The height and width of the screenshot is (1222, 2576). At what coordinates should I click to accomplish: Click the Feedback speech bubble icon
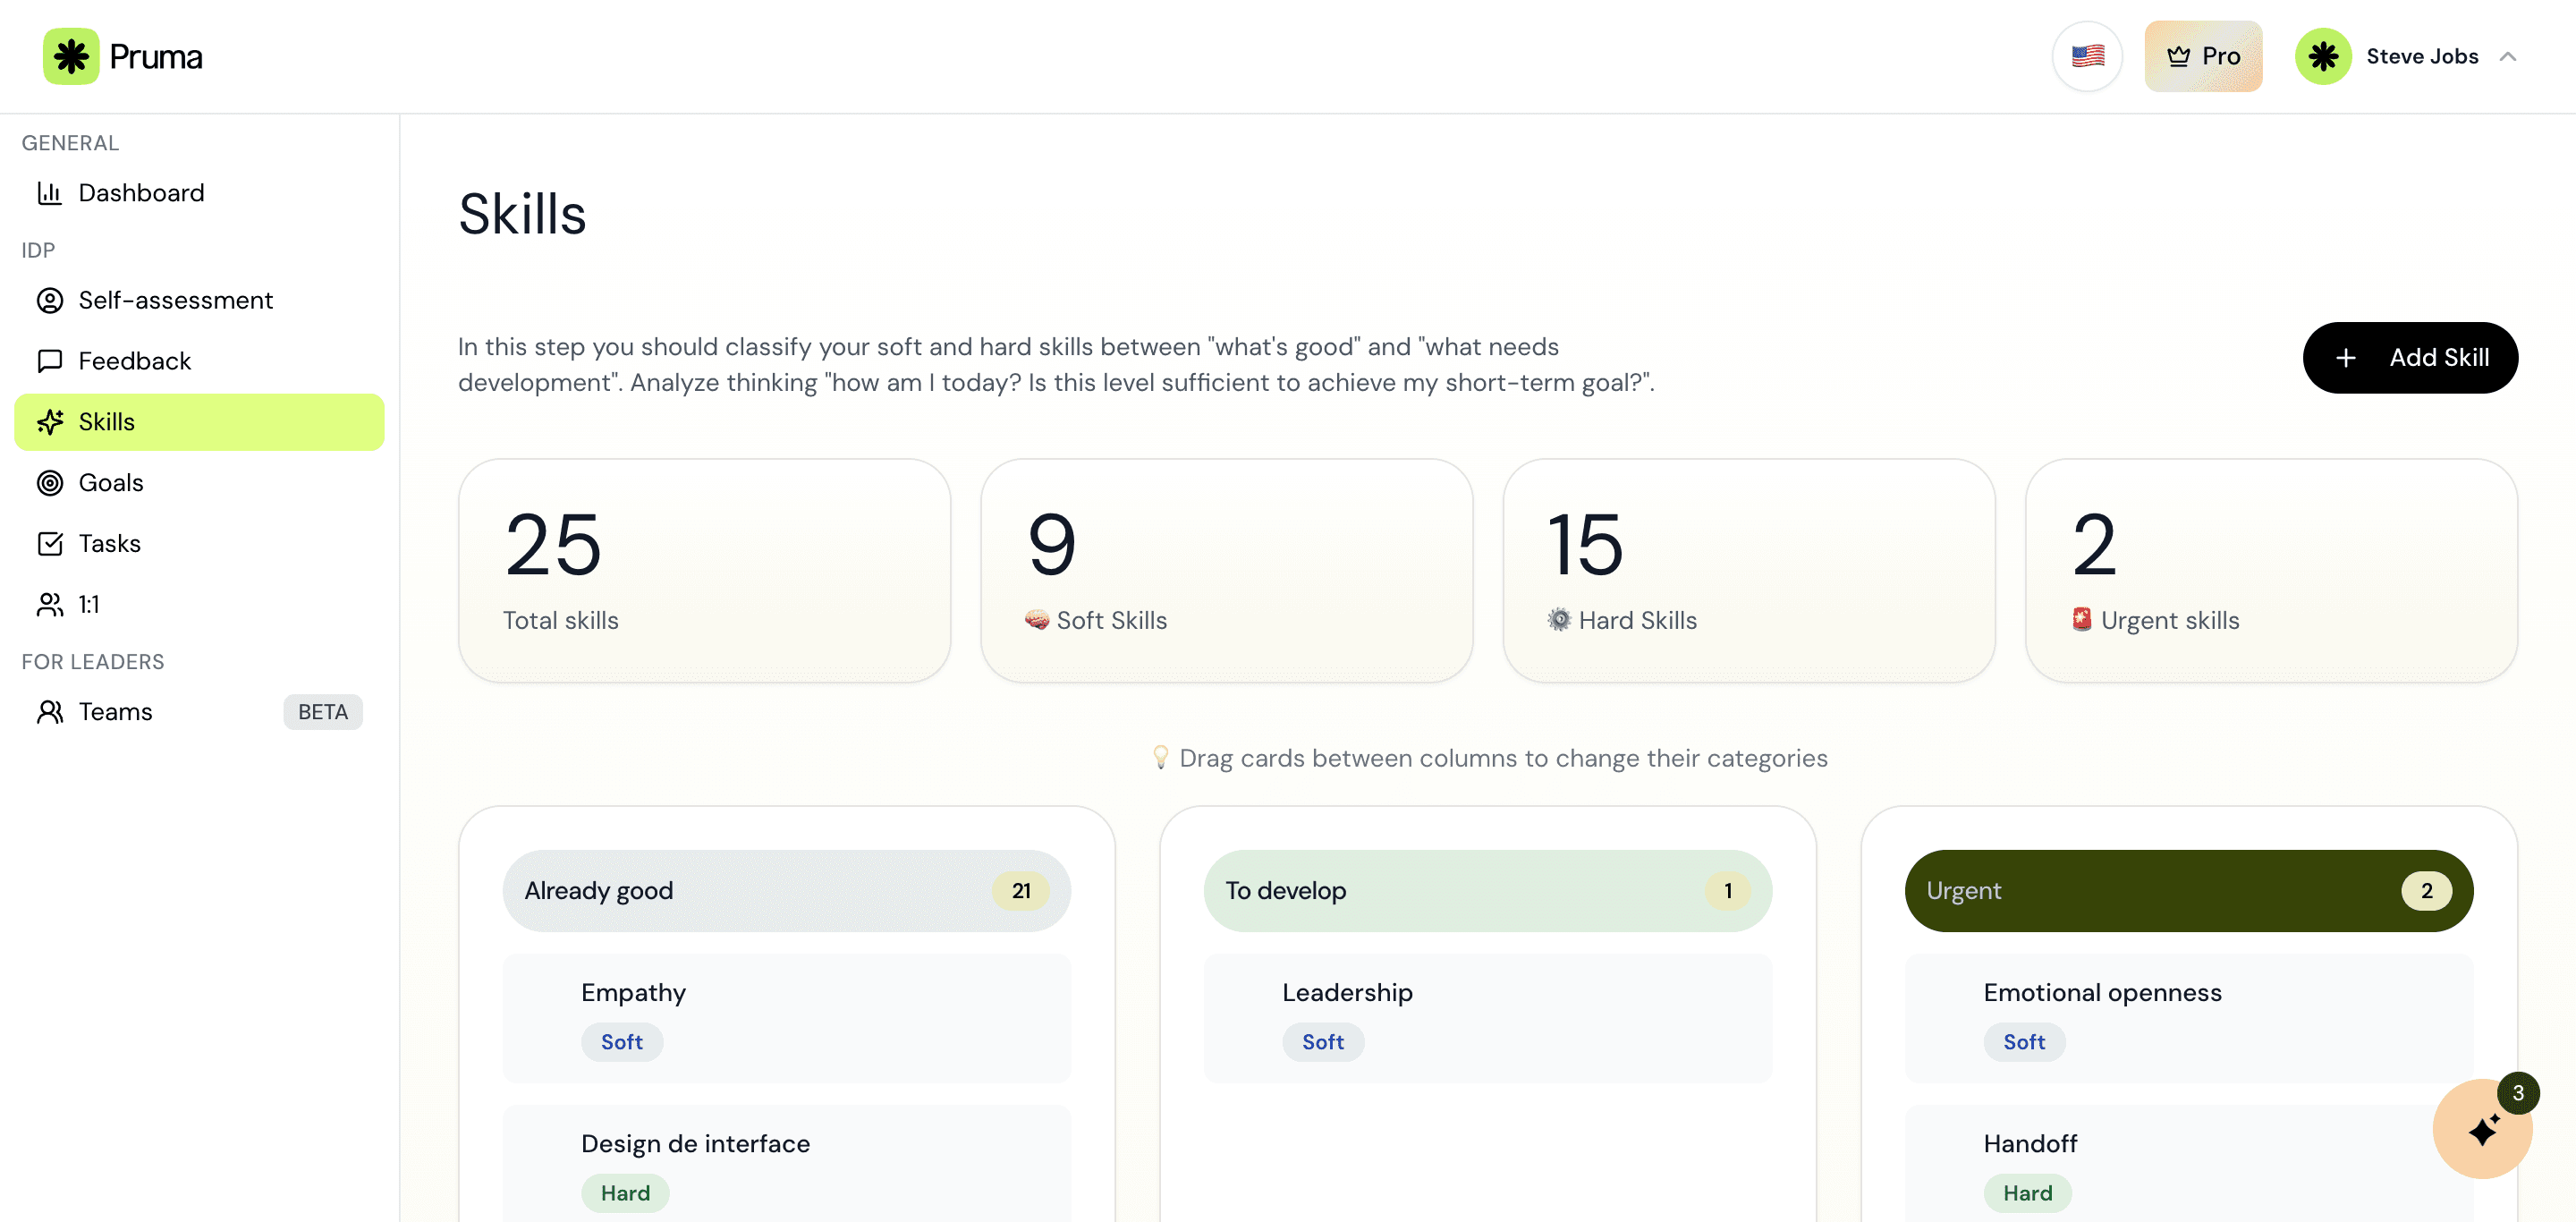(x=50, y=361)
